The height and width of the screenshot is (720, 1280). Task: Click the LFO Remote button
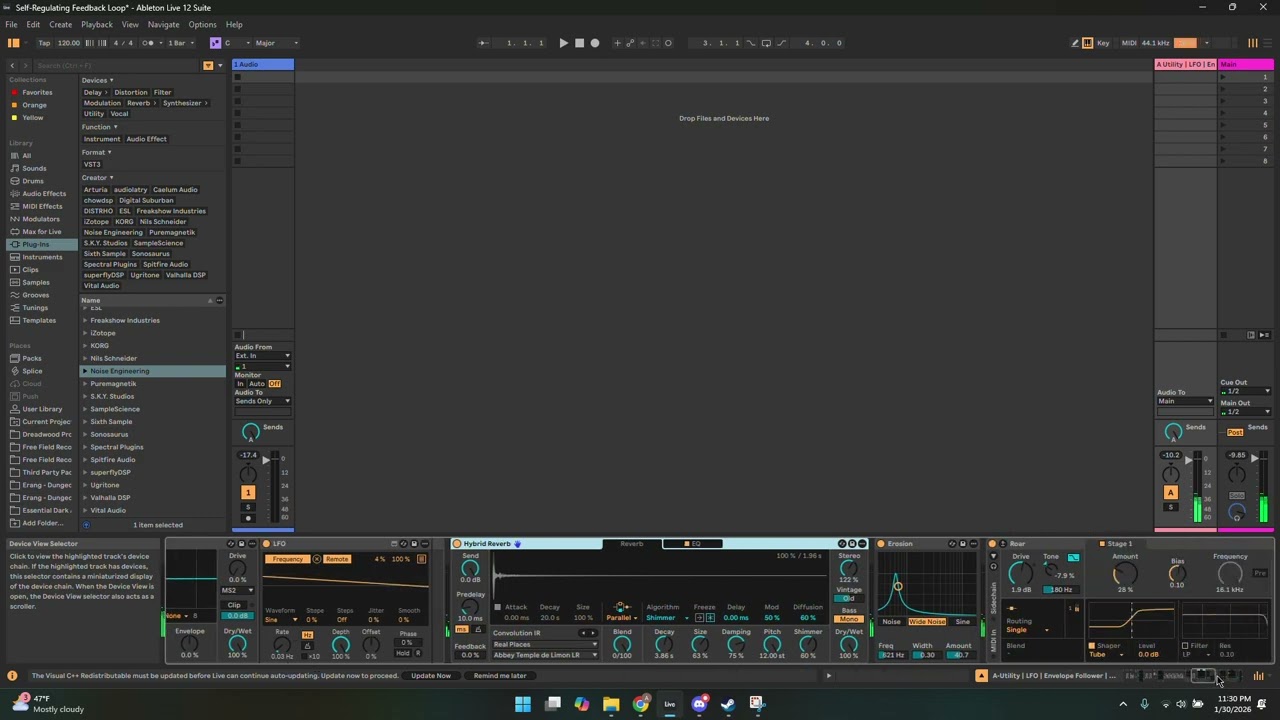pyautogui.click(x=337, y=559)
